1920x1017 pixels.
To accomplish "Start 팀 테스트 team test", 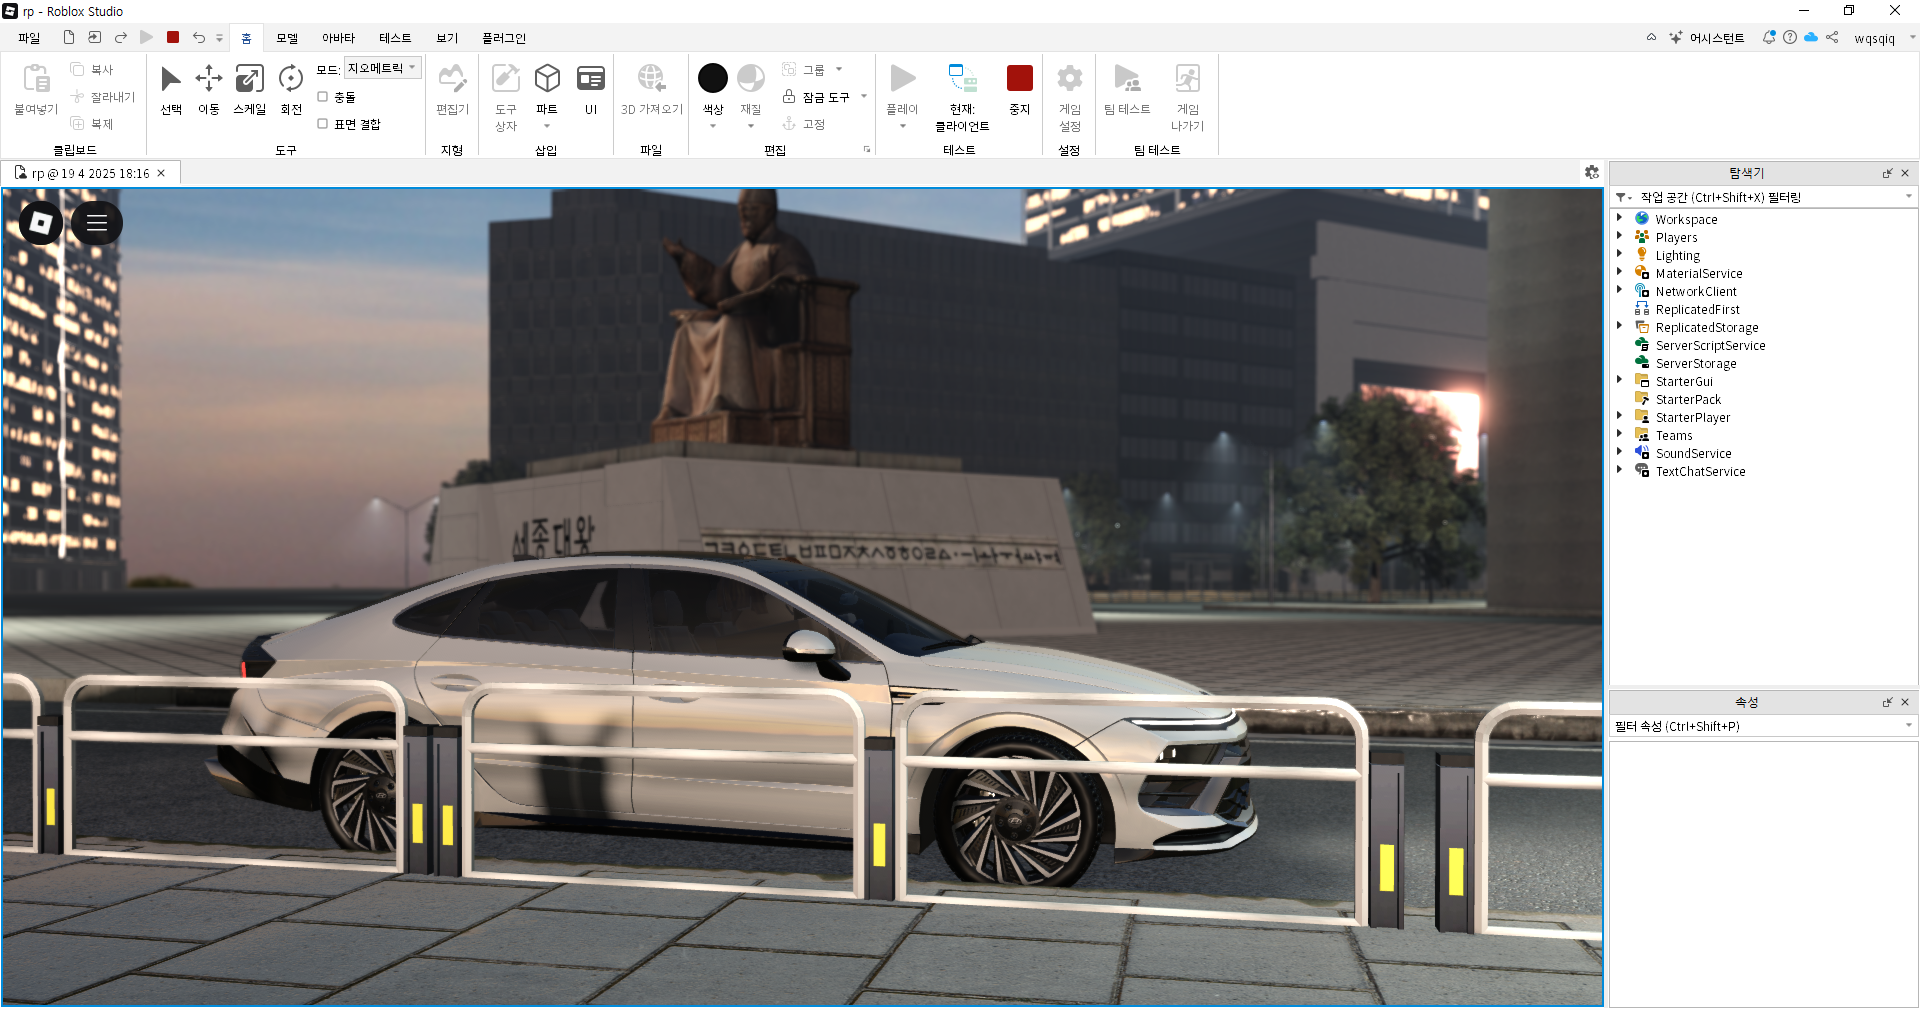I will click(x=1127, y=90).
